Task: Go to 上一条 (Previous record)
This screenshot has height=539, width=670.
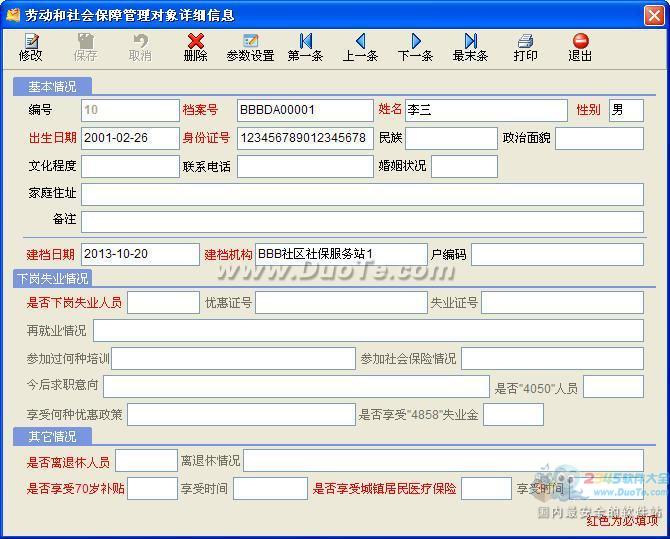Action: tap(360, 47)
